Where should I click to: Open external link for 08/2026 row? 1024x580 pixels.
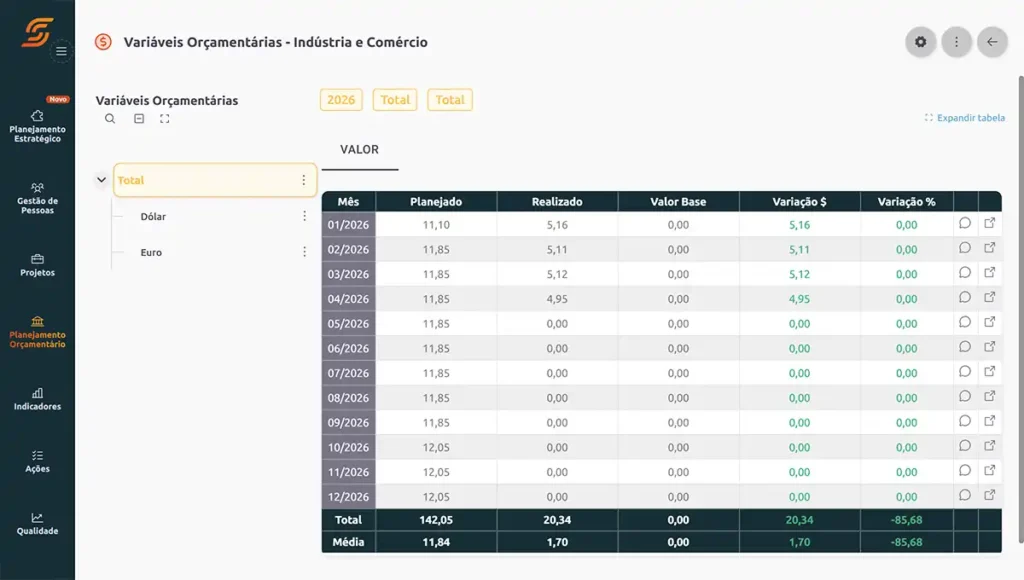click(989, 396)
